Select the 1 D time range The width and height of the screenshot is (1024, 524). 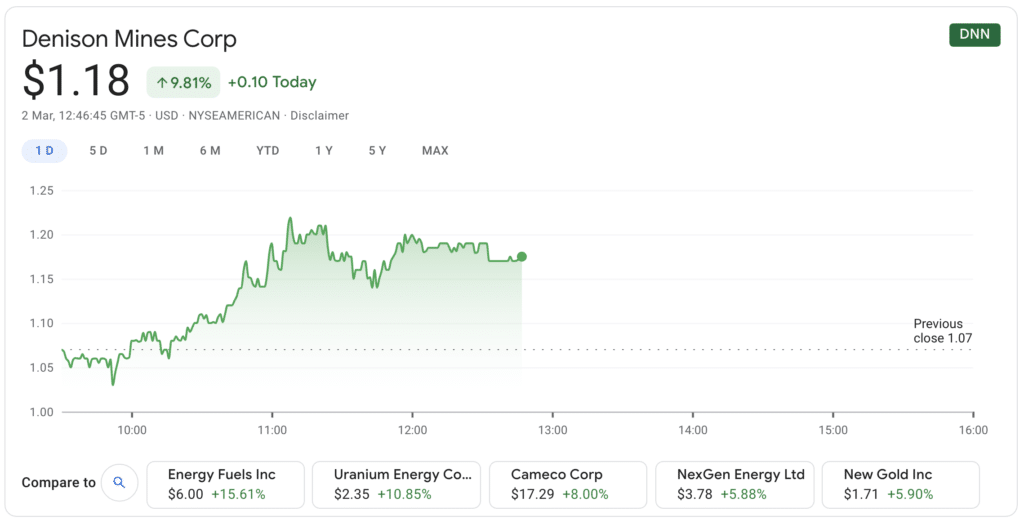44,151
